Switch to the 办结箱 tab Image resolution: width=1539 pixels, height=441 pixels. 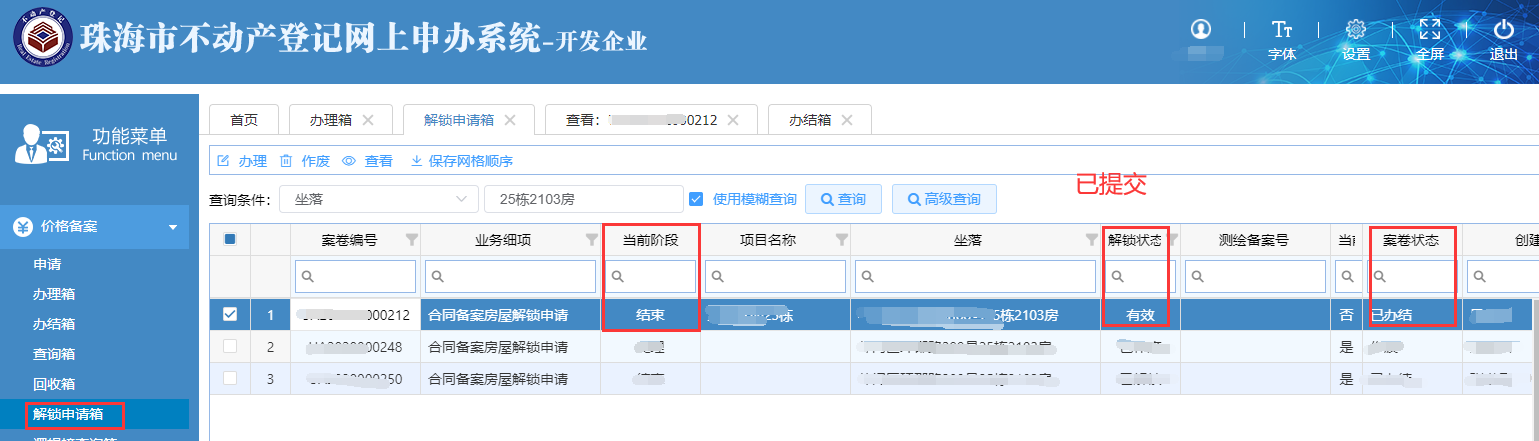(820, 120)
